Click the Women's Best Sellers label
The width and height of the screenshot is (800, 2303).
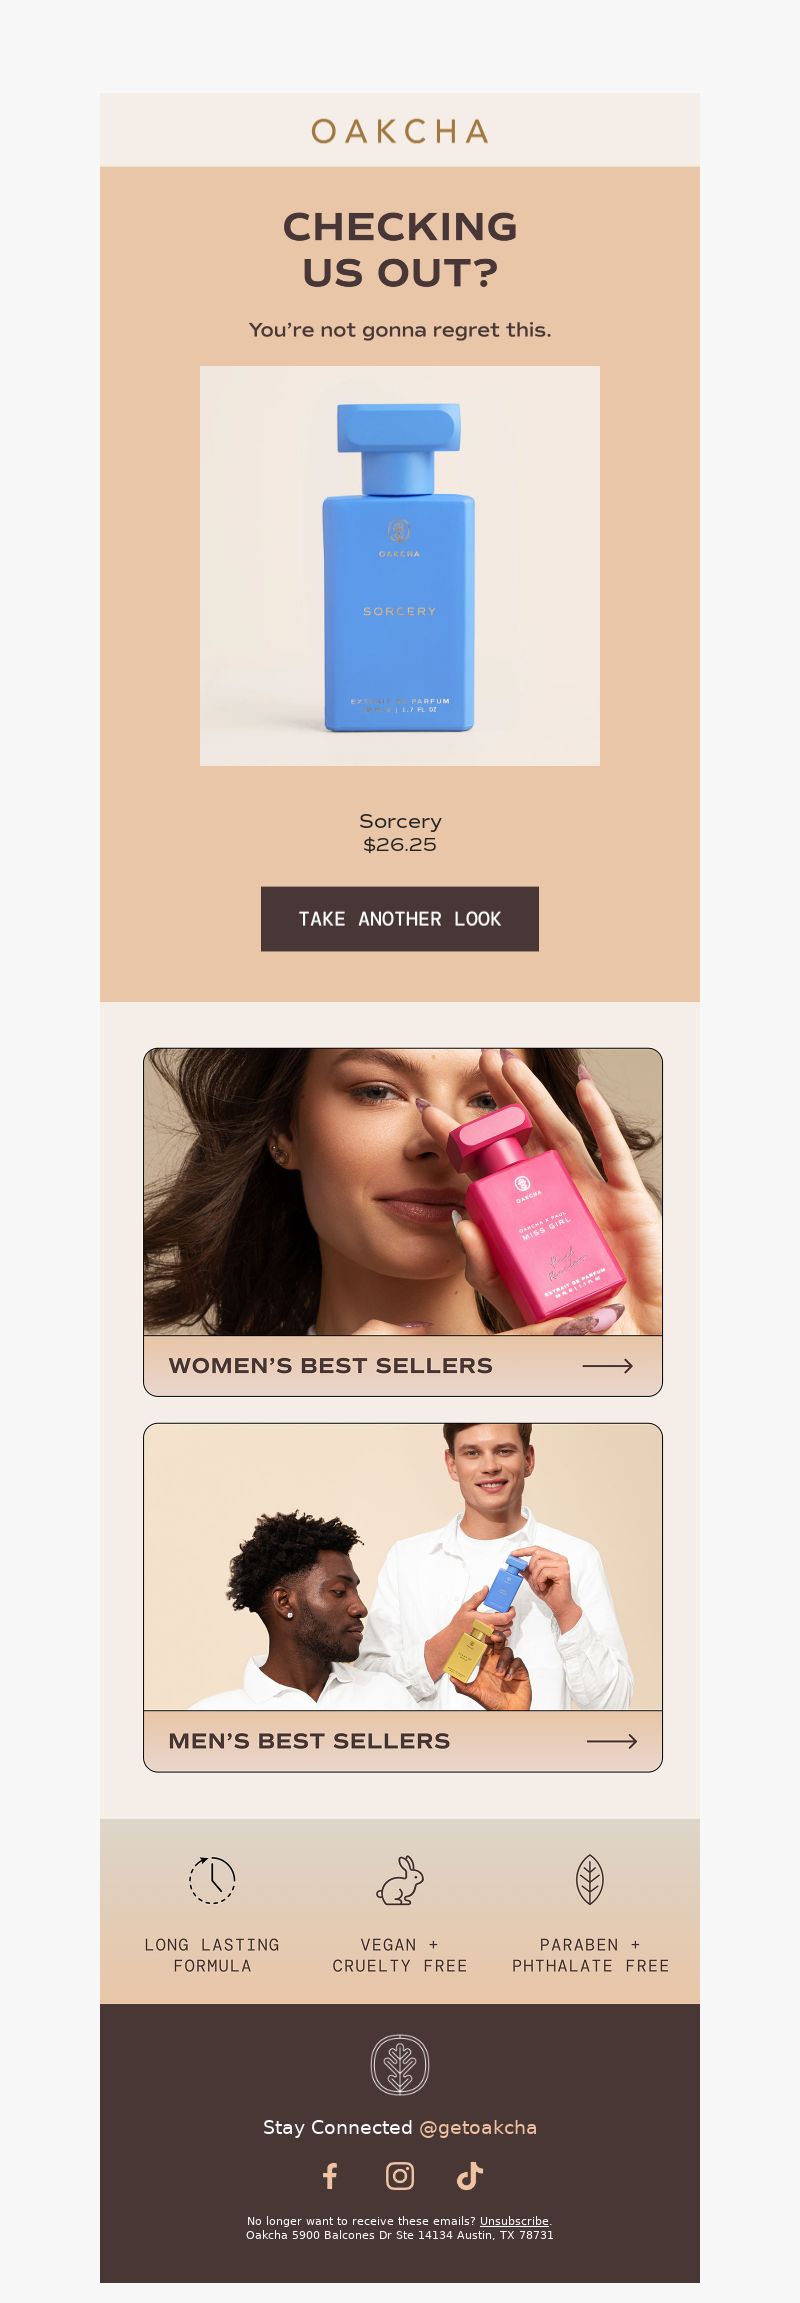(331, 1366)
